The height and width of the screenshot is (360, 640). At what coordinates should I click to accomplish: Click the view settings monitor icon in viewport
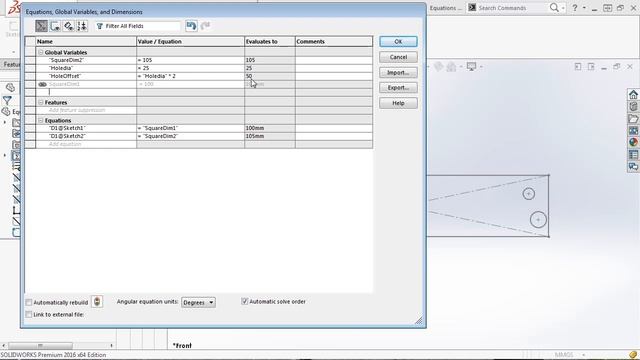coord(471,66)
